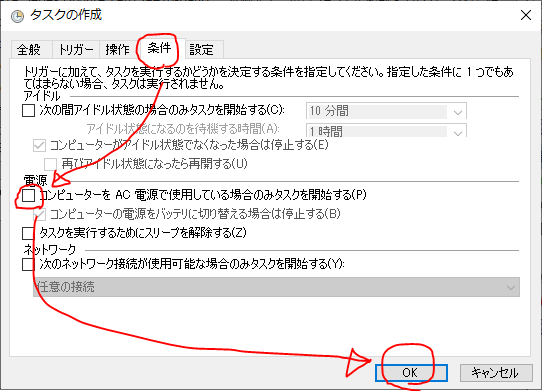
Task: Close the タスクの作成 dialog
Action: (x=526, y=15)
